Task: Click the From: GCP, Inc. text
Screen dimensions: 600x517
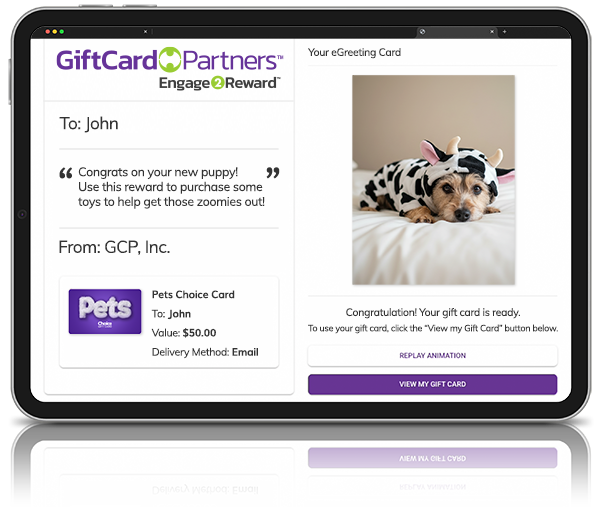Action: click(114, 247)
